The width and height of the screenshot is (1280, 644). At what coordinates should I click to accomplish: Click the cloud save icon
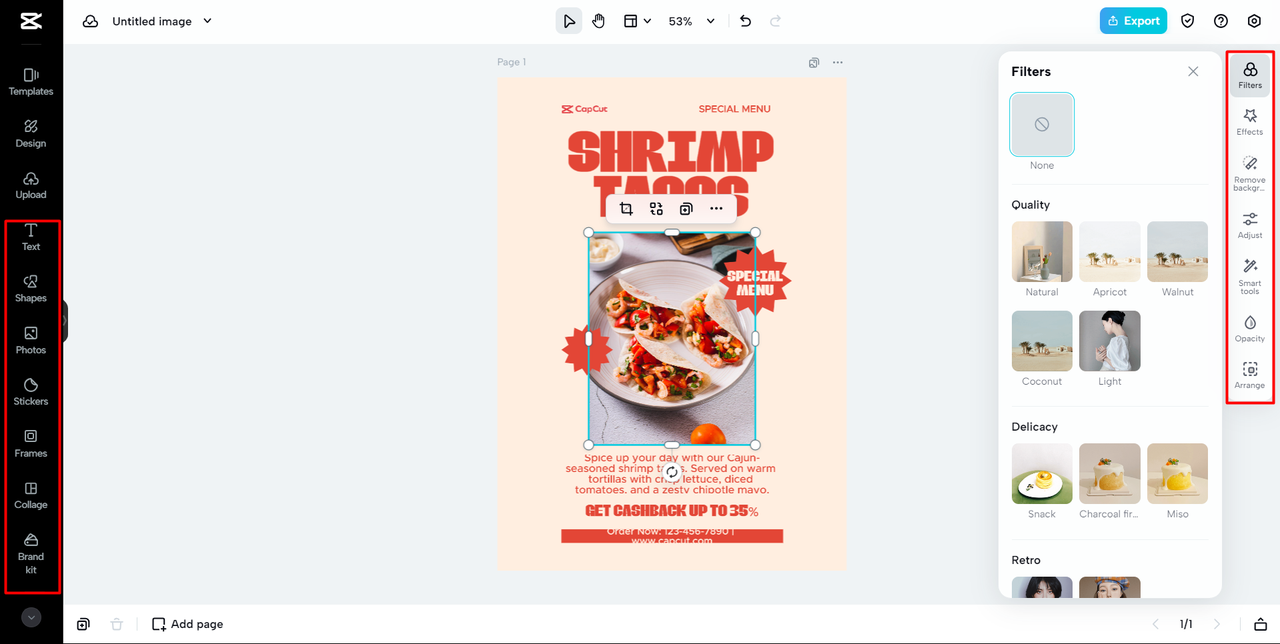click(x=90, y=21)
